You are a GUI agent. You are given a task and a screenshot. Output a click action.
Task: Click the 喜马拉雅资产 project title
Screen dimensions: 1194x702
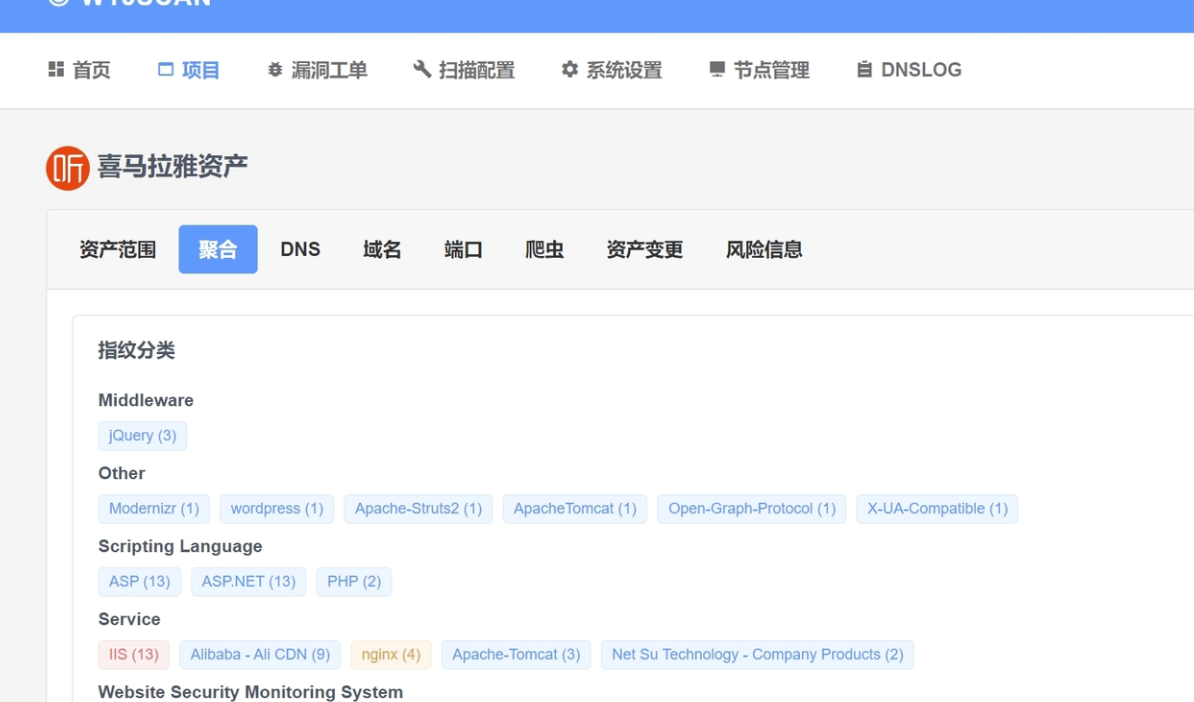[x=173, y=166]
